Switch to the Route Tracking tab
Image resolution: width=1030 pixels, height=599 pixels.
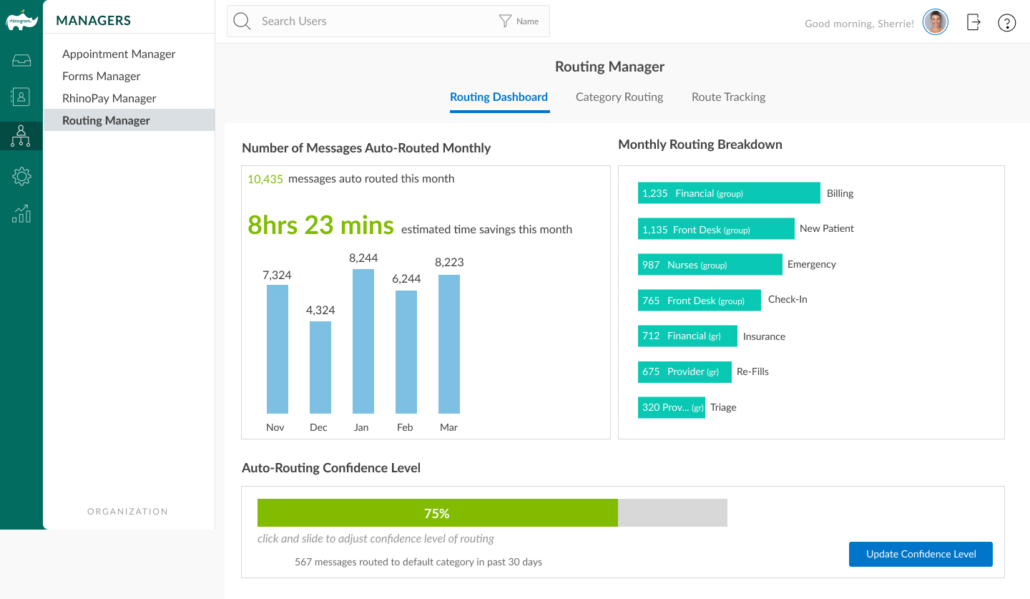728,97
